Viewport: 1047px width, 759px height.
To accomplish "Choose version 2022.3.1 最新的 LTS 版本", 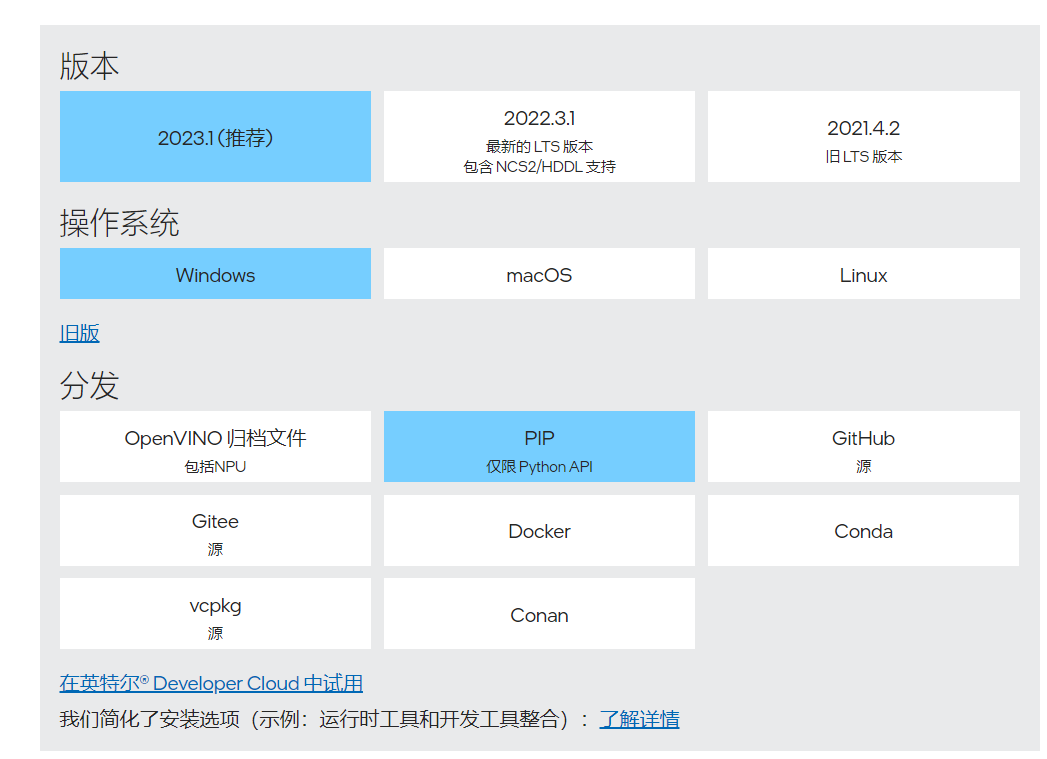I will point(539,136).
